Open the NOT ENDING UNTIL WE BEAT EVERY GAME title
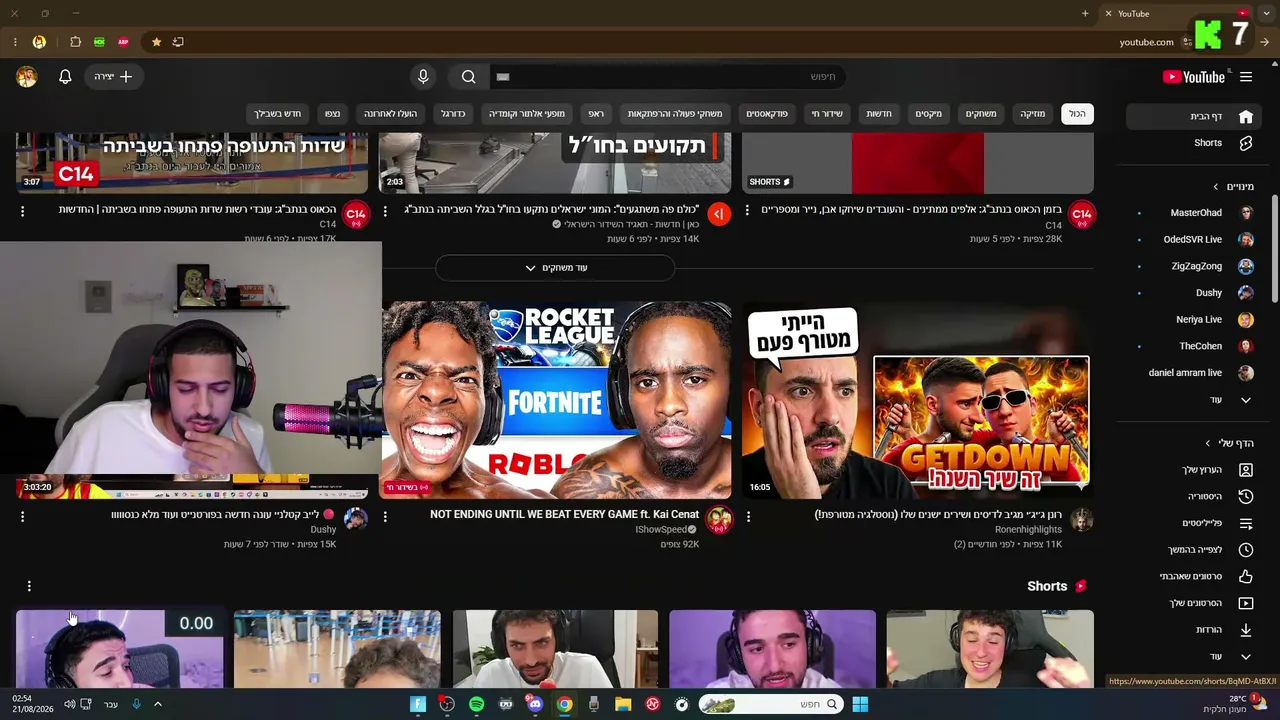 565,515
